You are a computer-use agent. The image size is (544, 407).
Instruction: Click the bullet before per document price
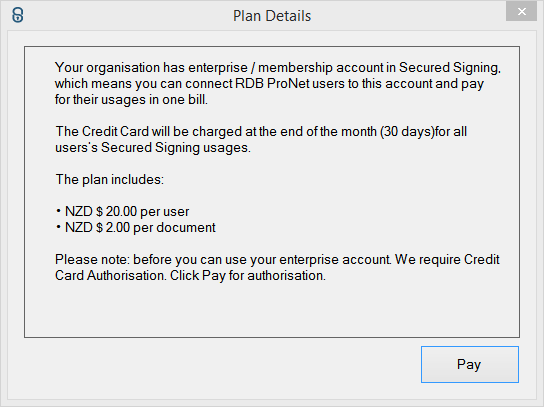[58, 227]
